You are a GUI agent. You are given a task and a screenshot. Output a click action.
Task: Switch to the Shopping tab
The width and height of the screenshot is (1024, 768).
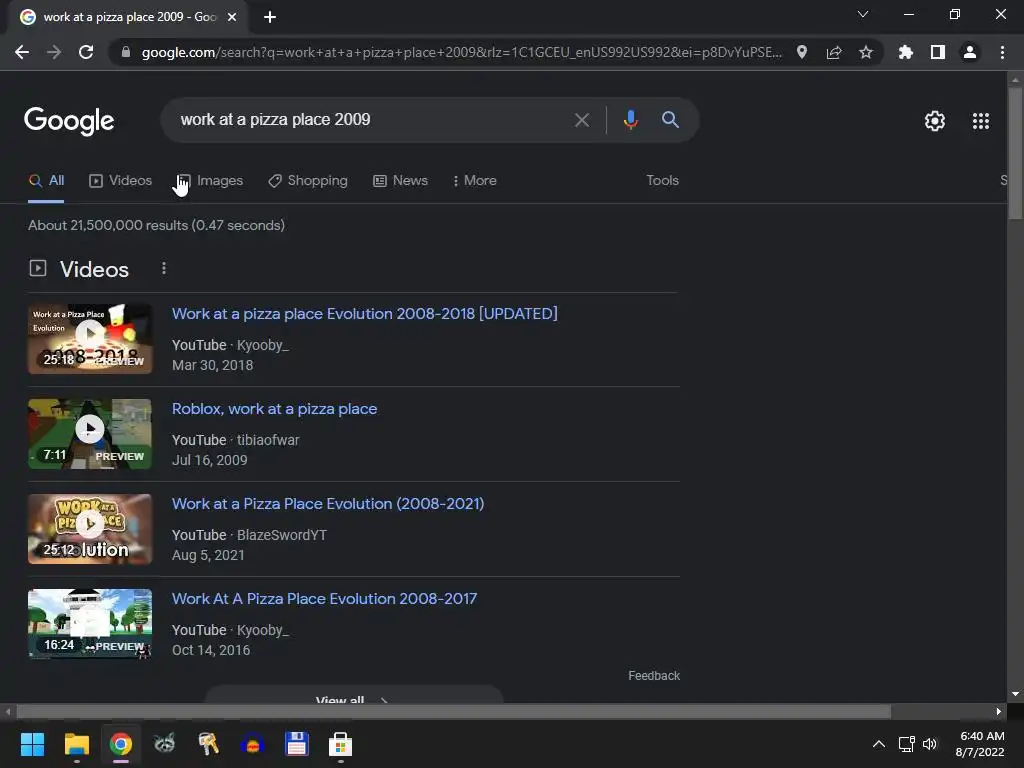308,181
